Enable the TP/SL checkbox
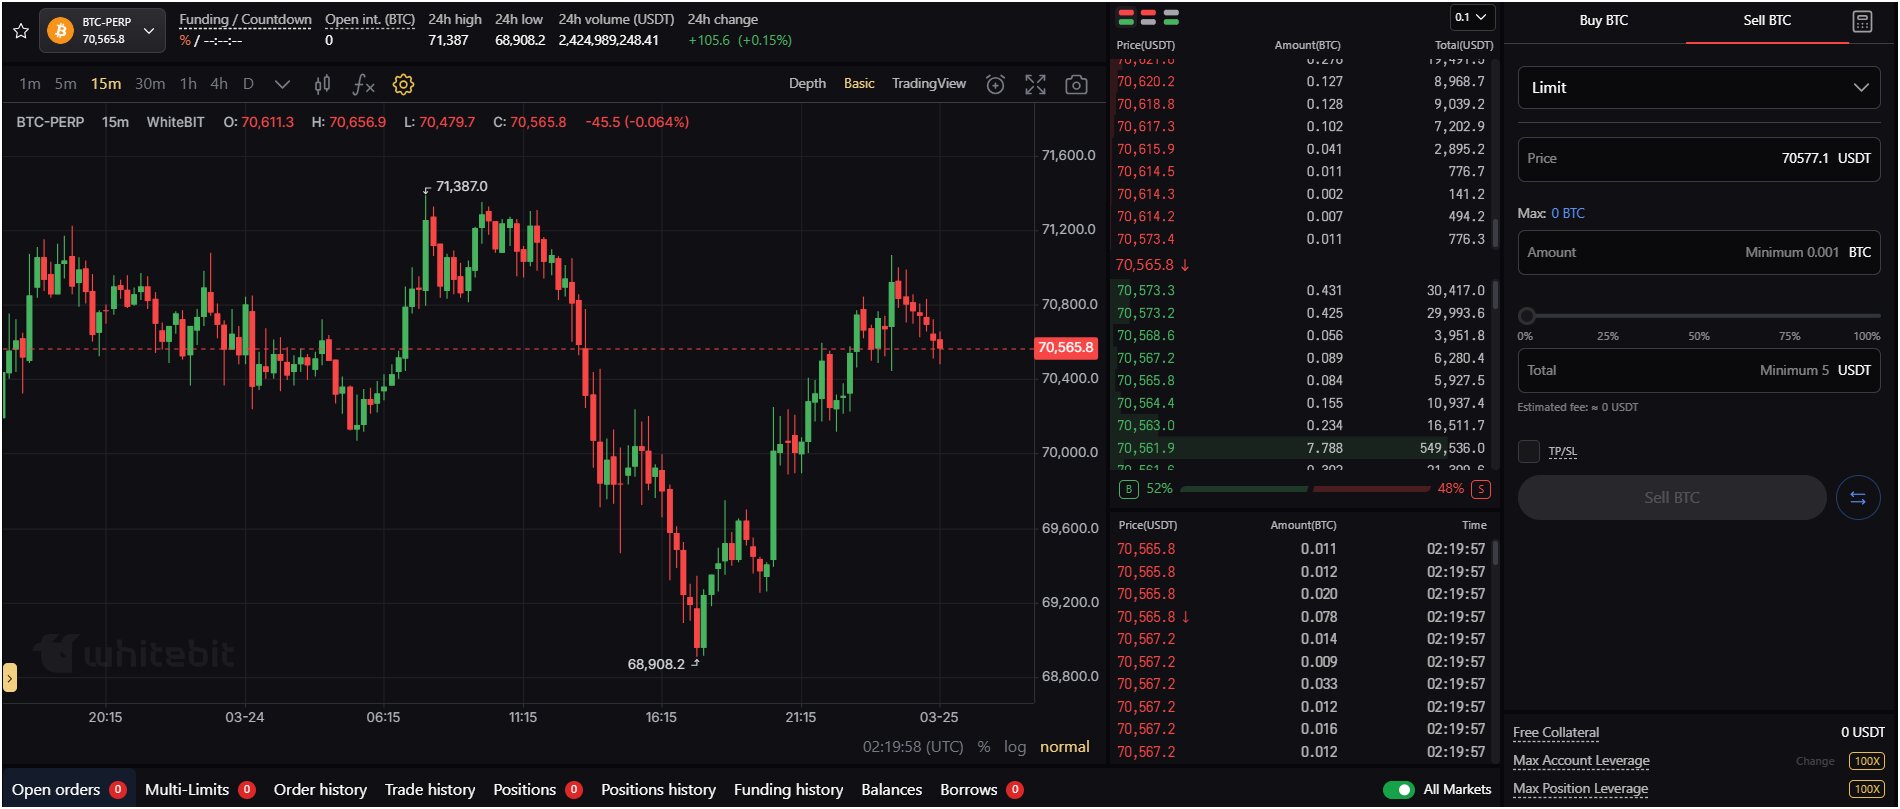Screen dimensions: 1900x809 [1529, 452]
